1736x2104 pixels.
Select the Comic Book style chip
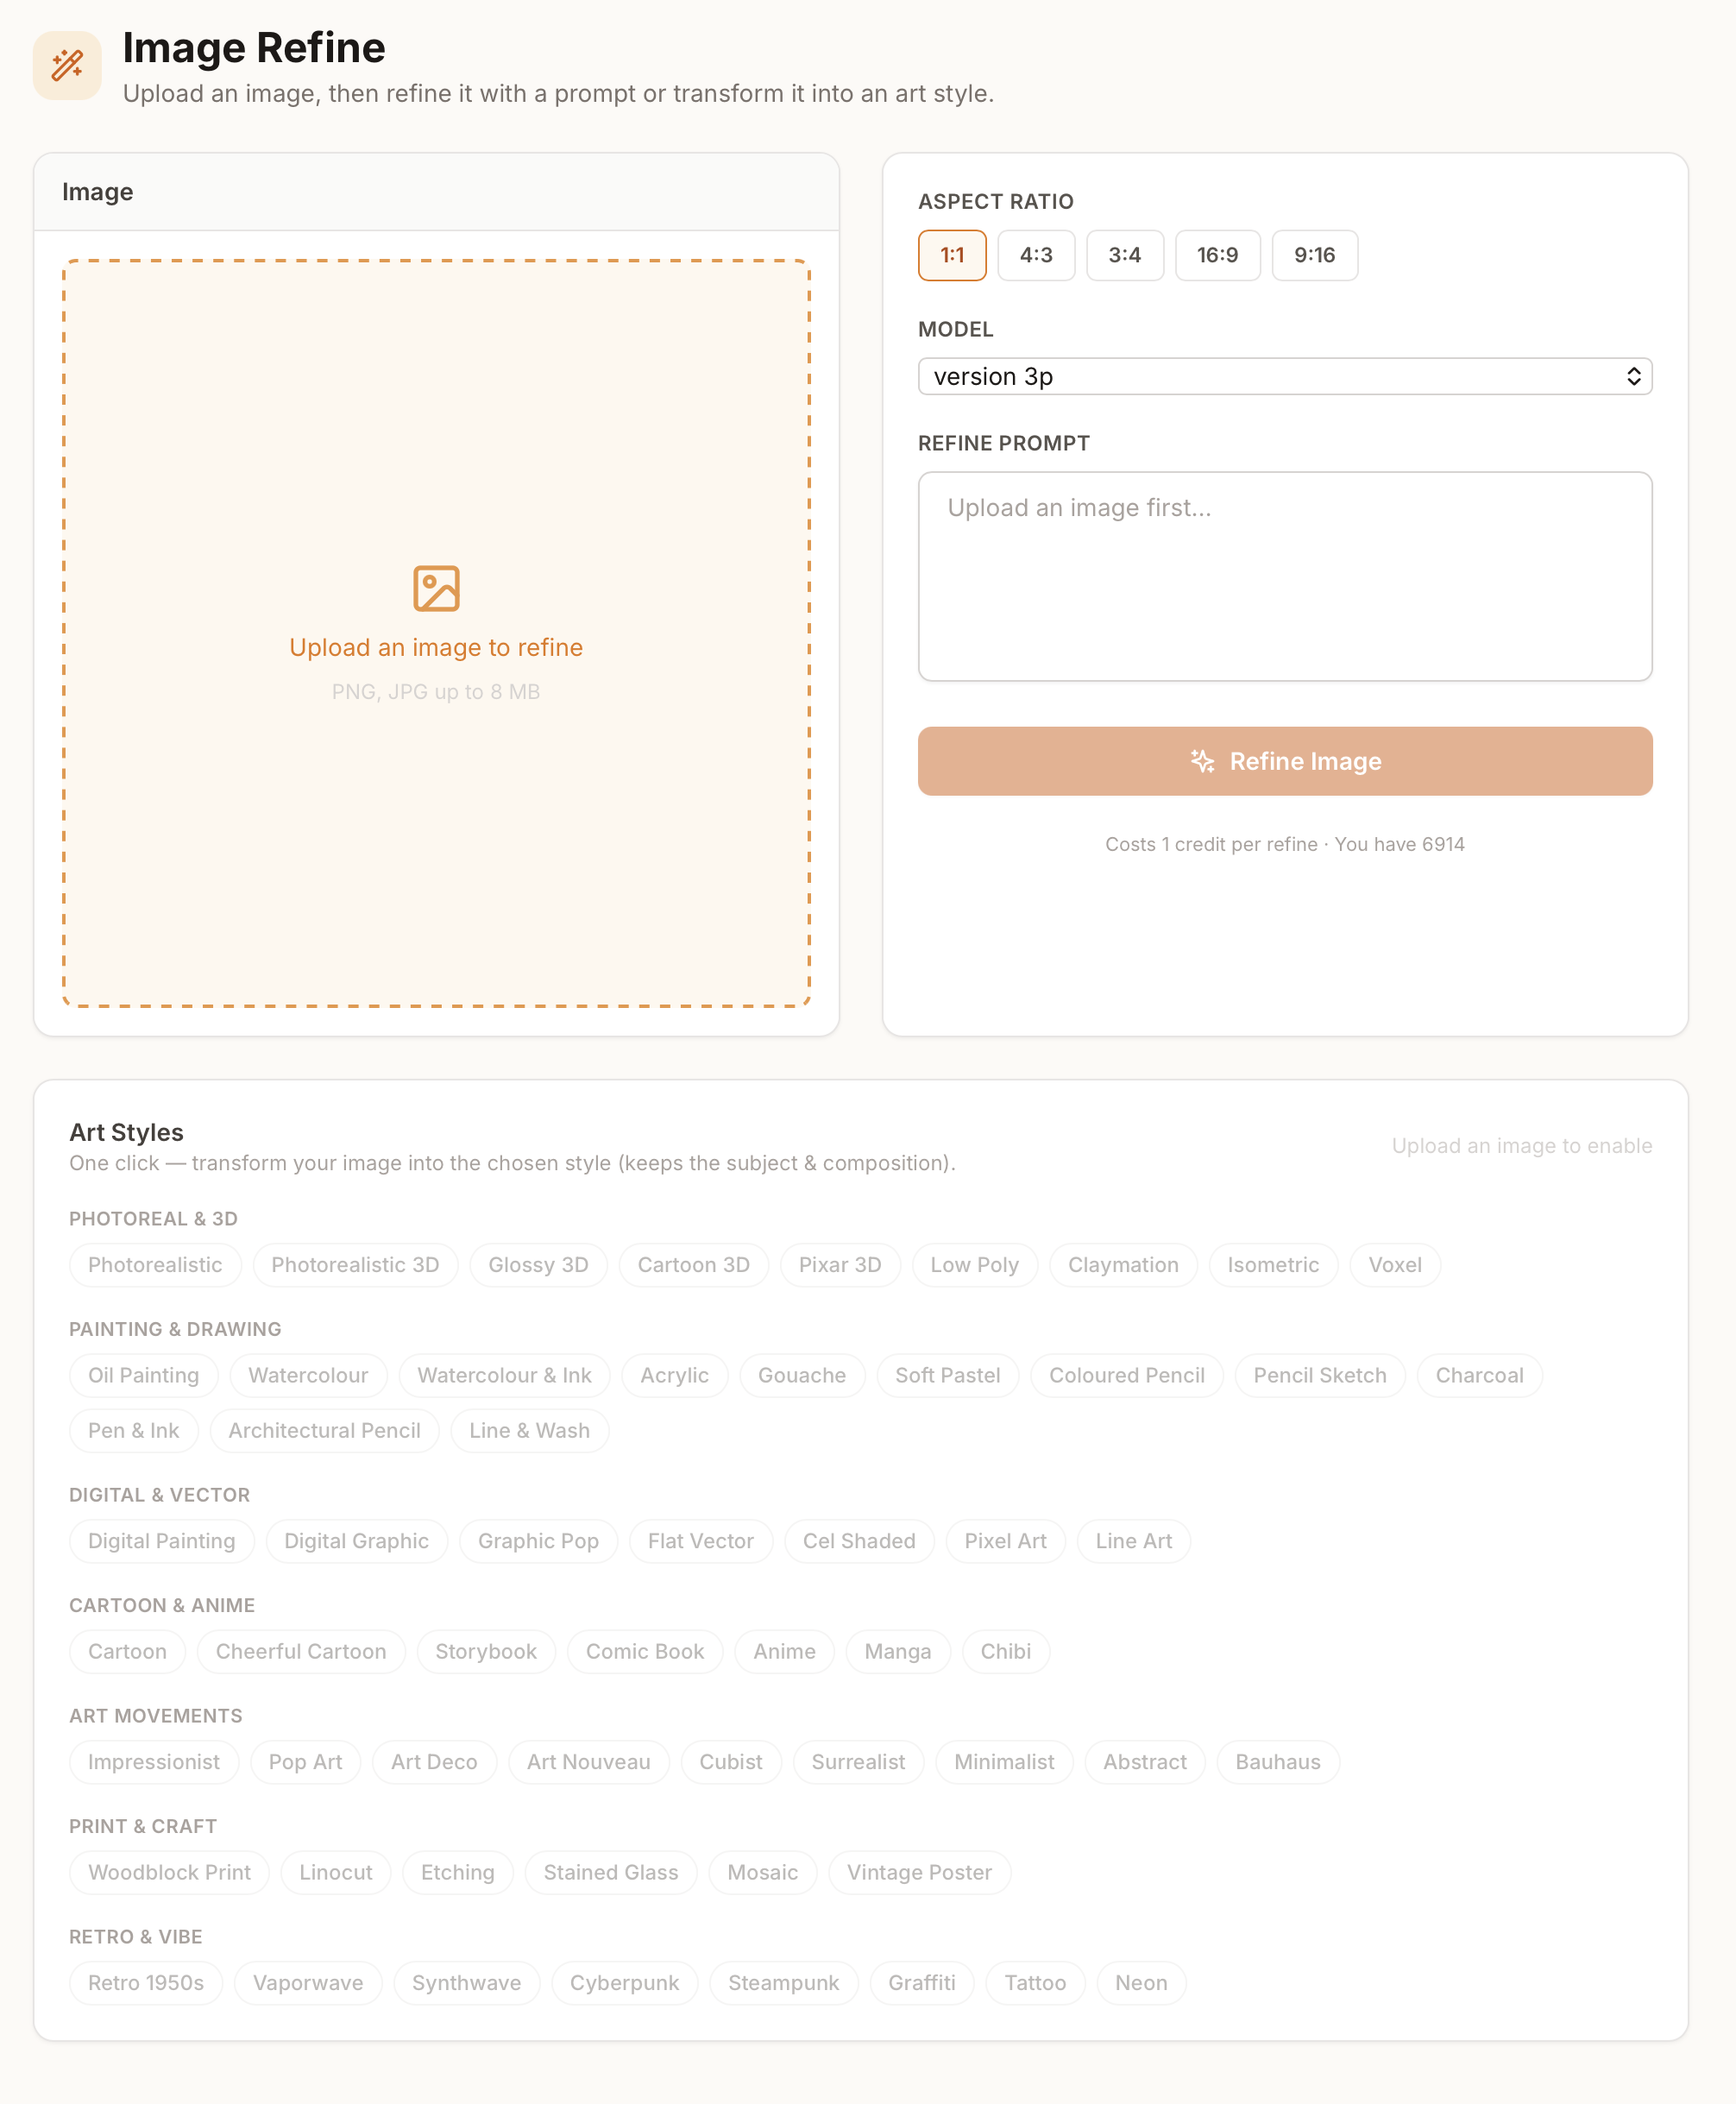coord(644,1651)
